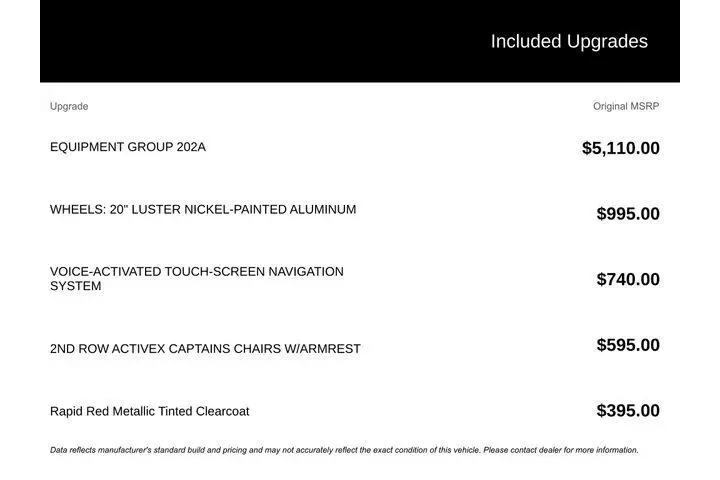Click the Included Upgrades heading
This screenshot has height=480, width=720.
coord(569,42)
